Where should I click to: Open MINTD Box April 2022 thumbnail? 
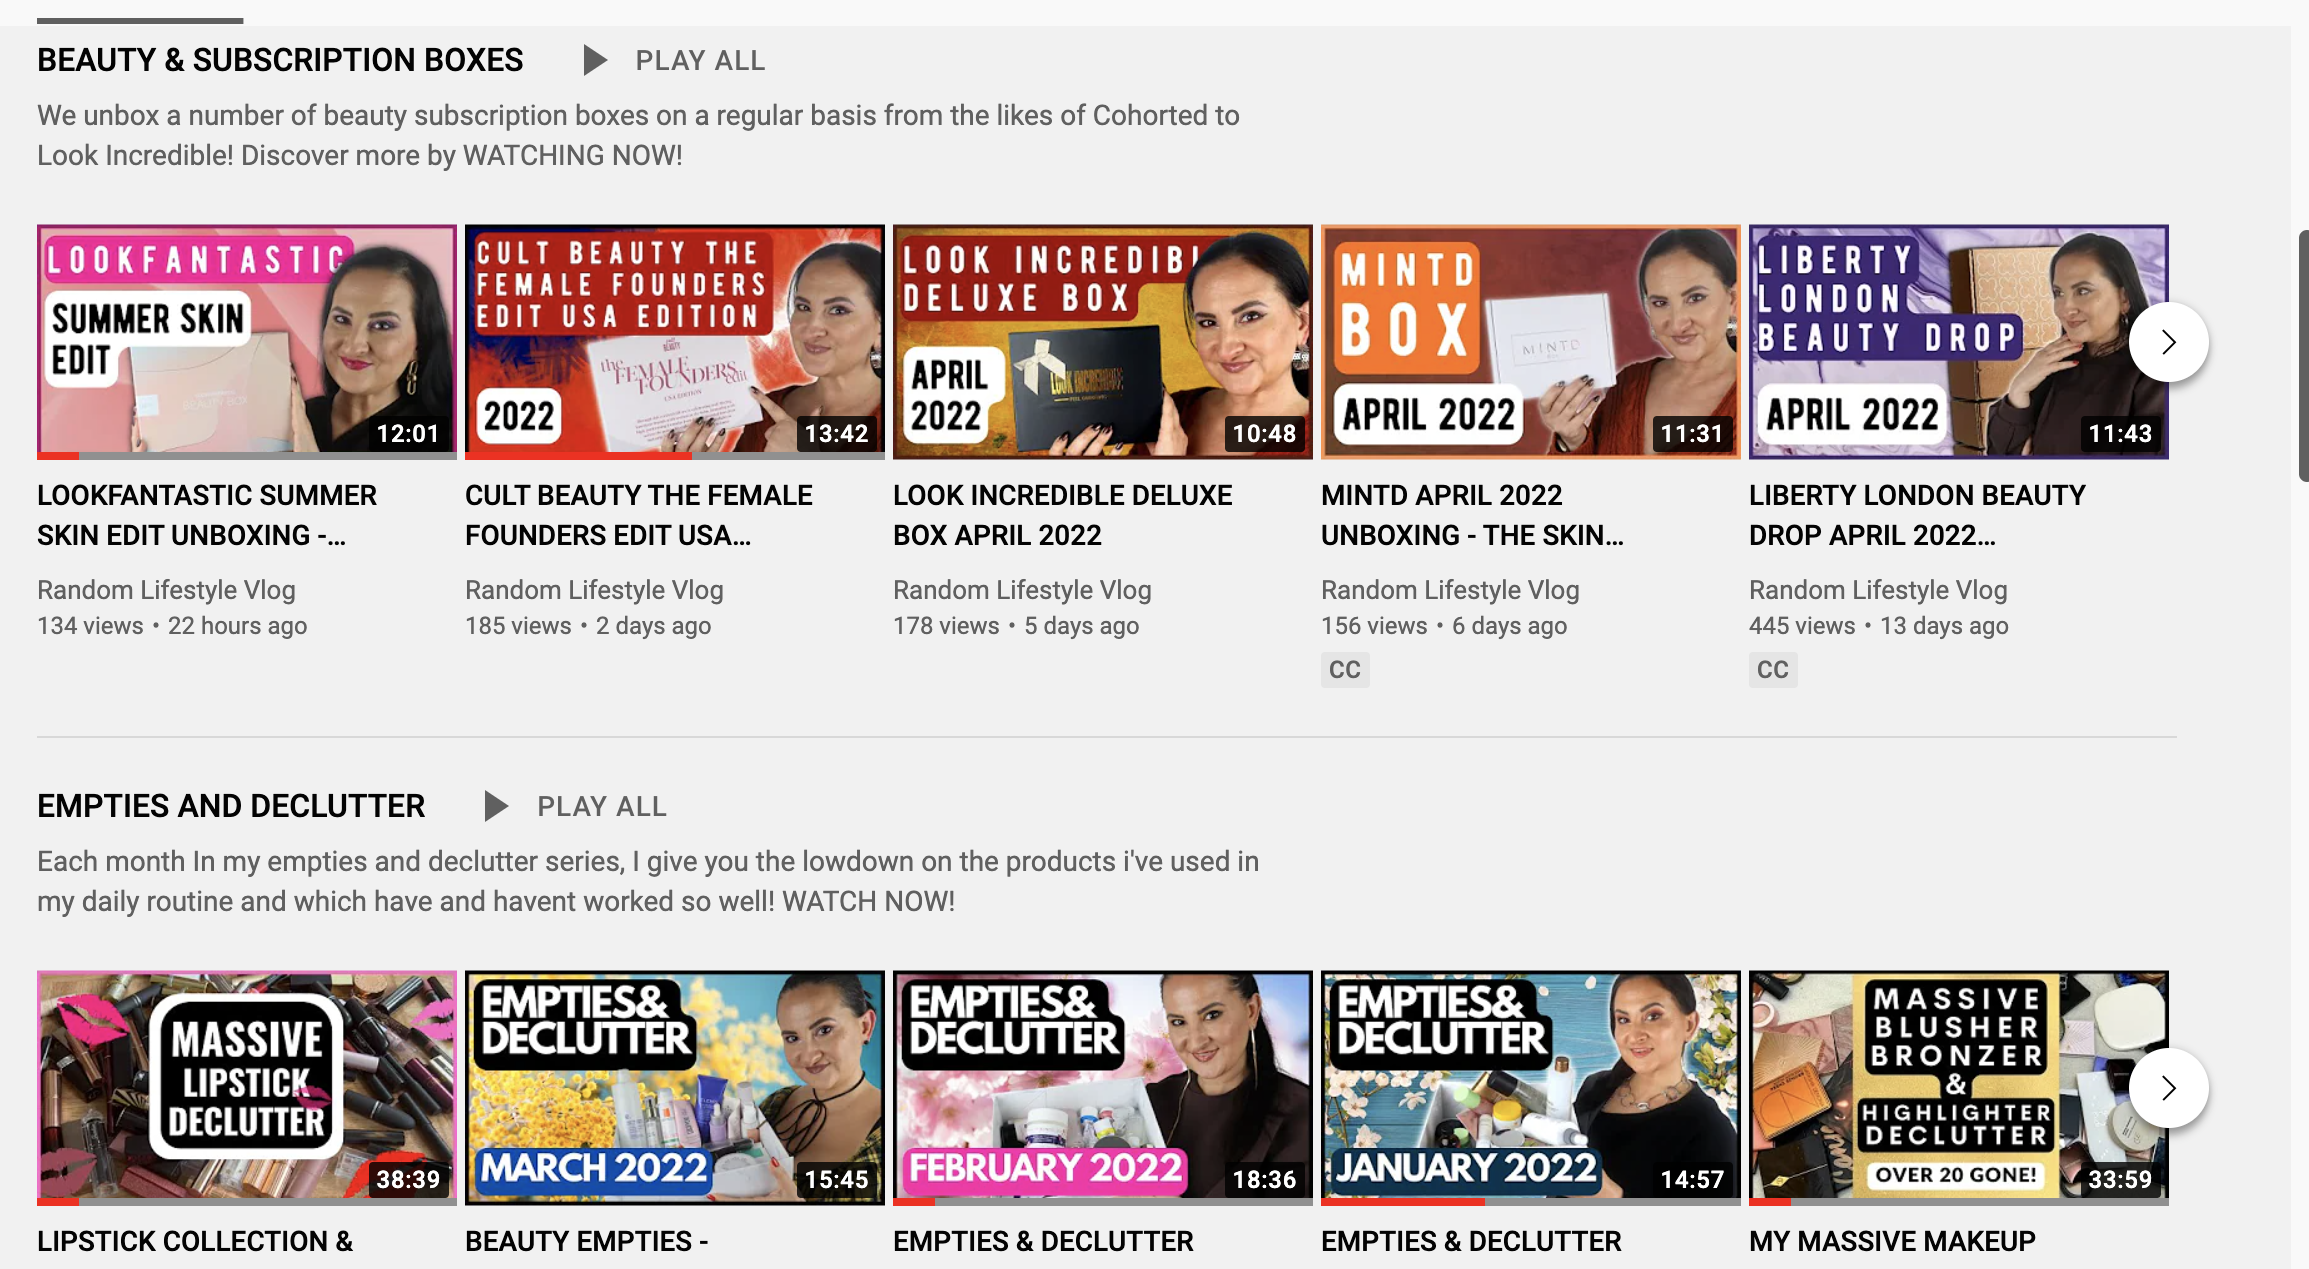coord(1531,342)
